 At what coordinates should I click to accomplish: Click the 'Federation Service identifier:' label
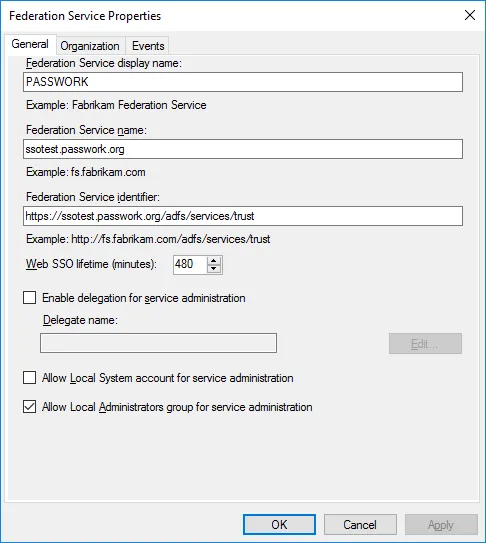93,197
